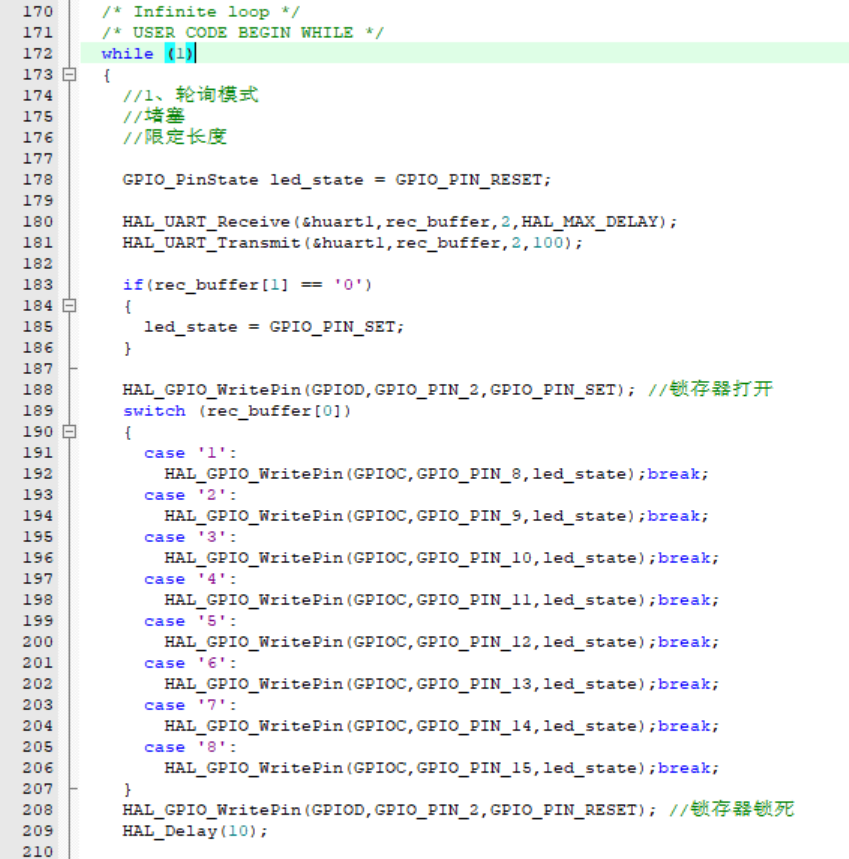849x859 pixels.
Task: Click line number 209 in the gutter
Action: pyautogui.click(x=37, y=831)
